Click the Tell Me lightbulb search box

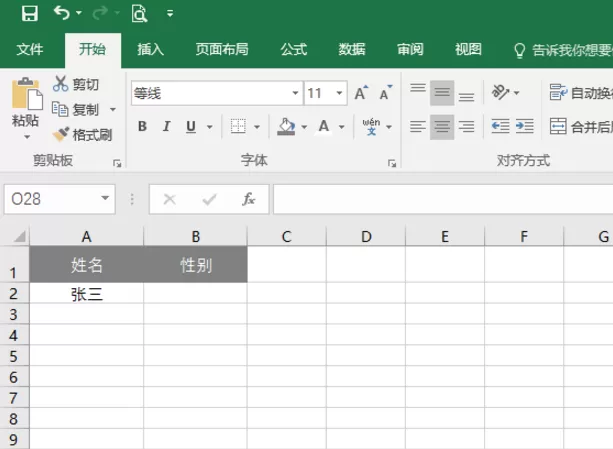[563, 50]
